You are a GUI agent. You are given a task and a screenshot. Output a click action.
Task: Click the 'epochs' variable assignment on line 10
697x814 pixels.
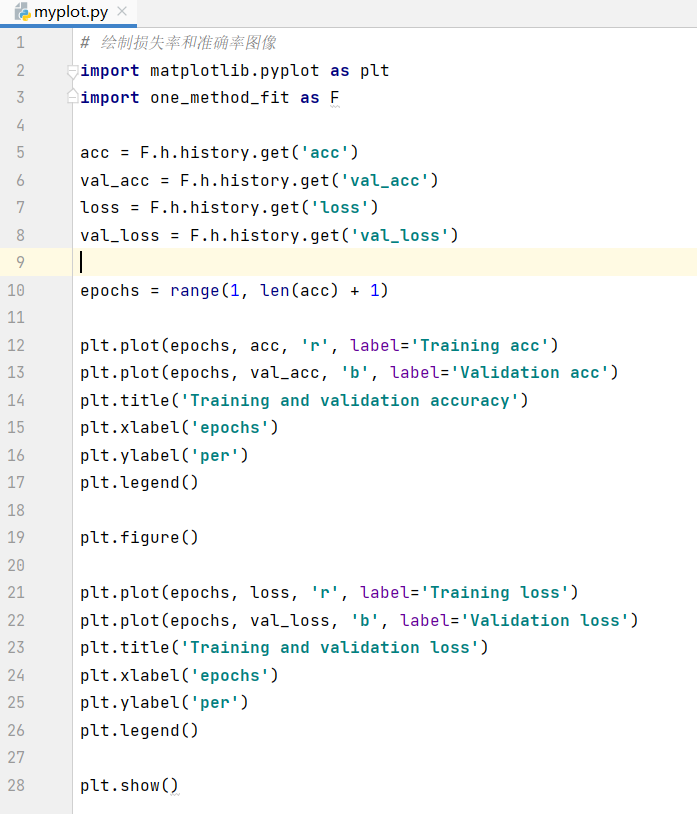pyautogui.click(x=110, y=290)
